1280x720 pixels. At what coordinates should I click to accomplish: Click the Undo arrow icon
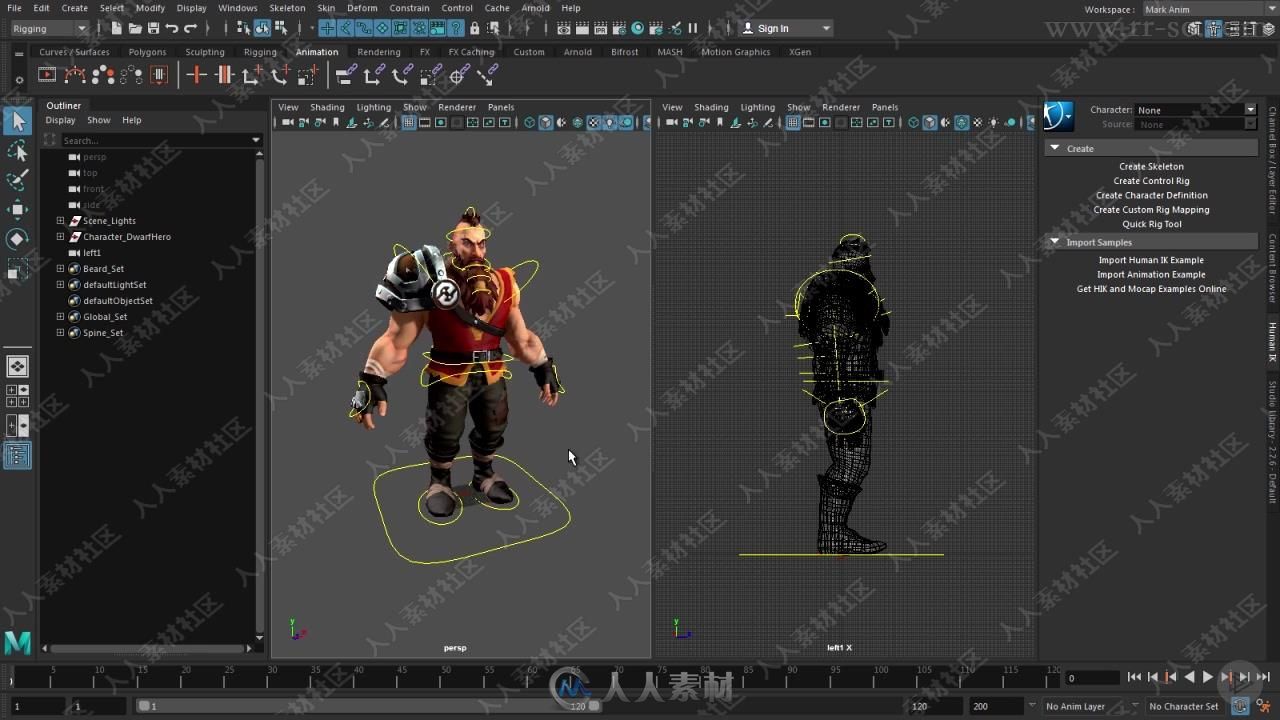[x=172, y=28]
